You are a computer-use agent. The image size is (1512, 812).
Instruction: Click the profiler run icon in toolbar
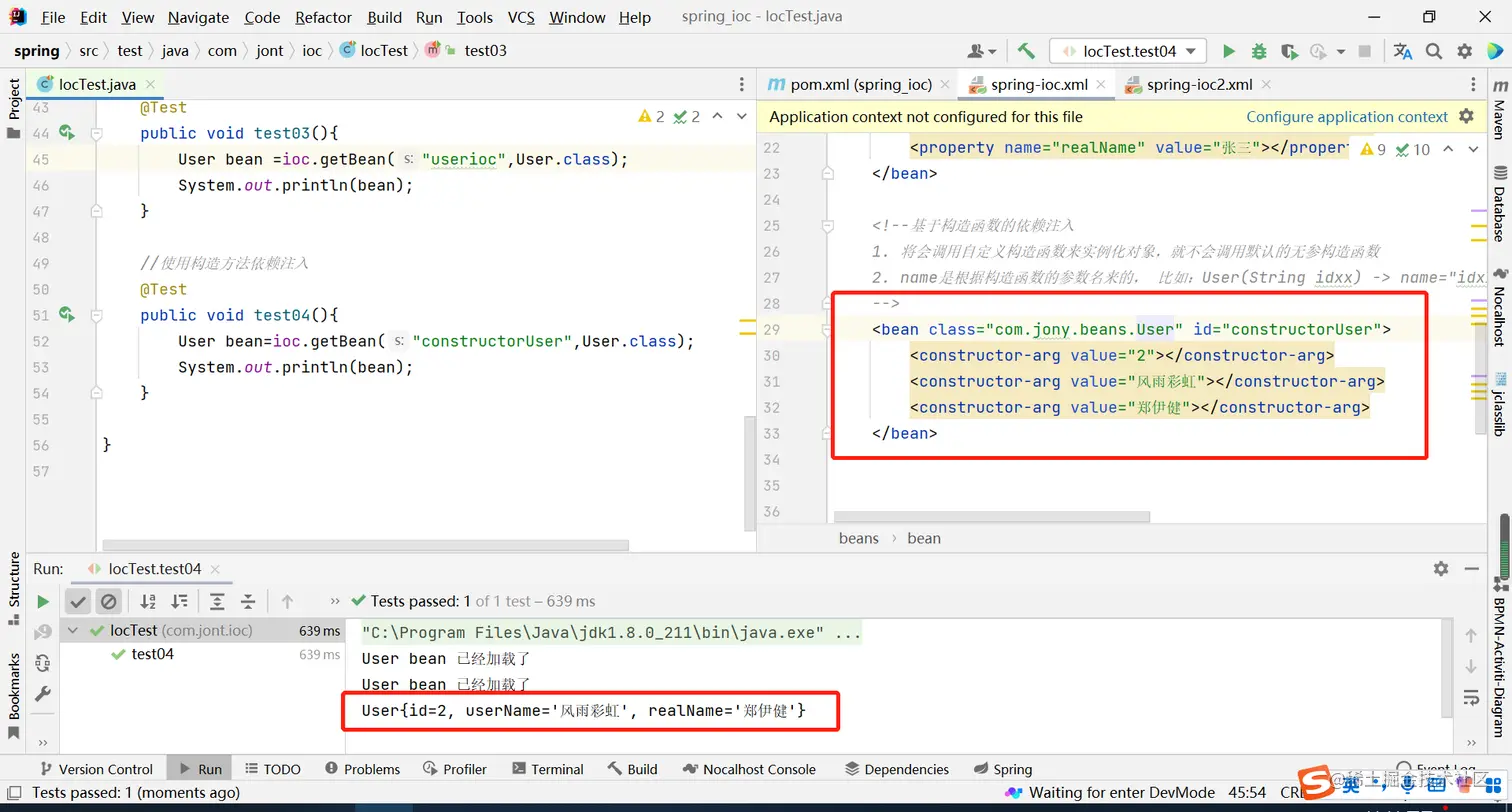click(x=1319, y=51)
